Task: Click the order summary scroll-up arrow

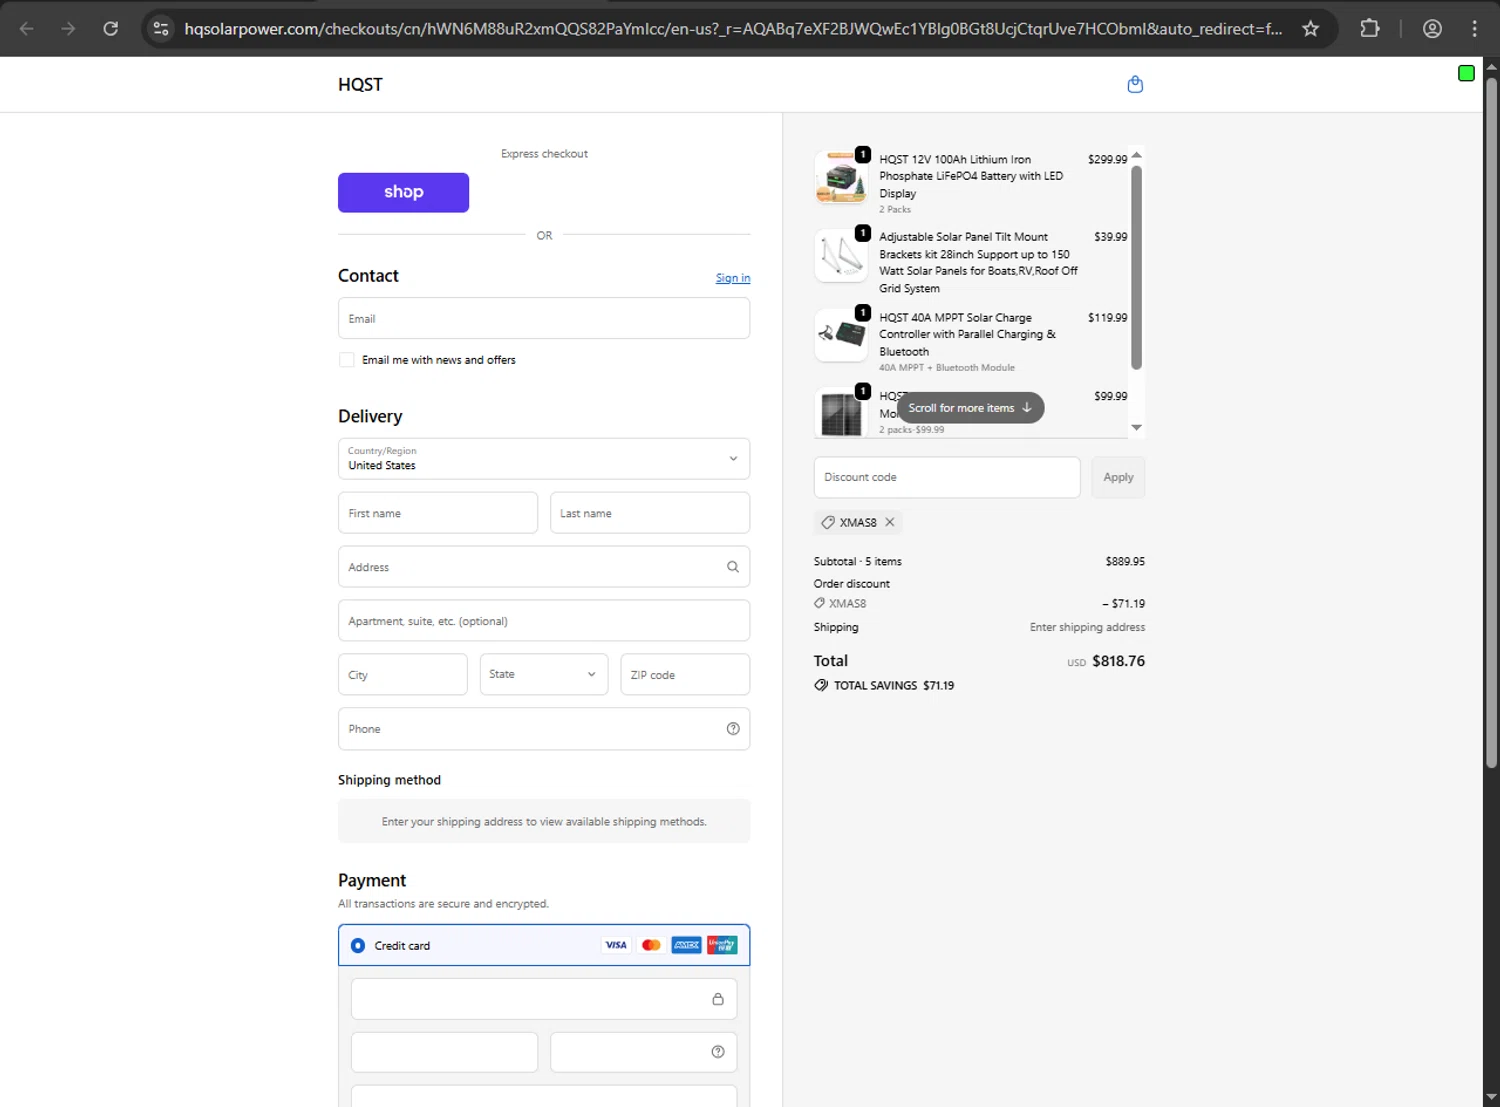Action: [1136, 155]
